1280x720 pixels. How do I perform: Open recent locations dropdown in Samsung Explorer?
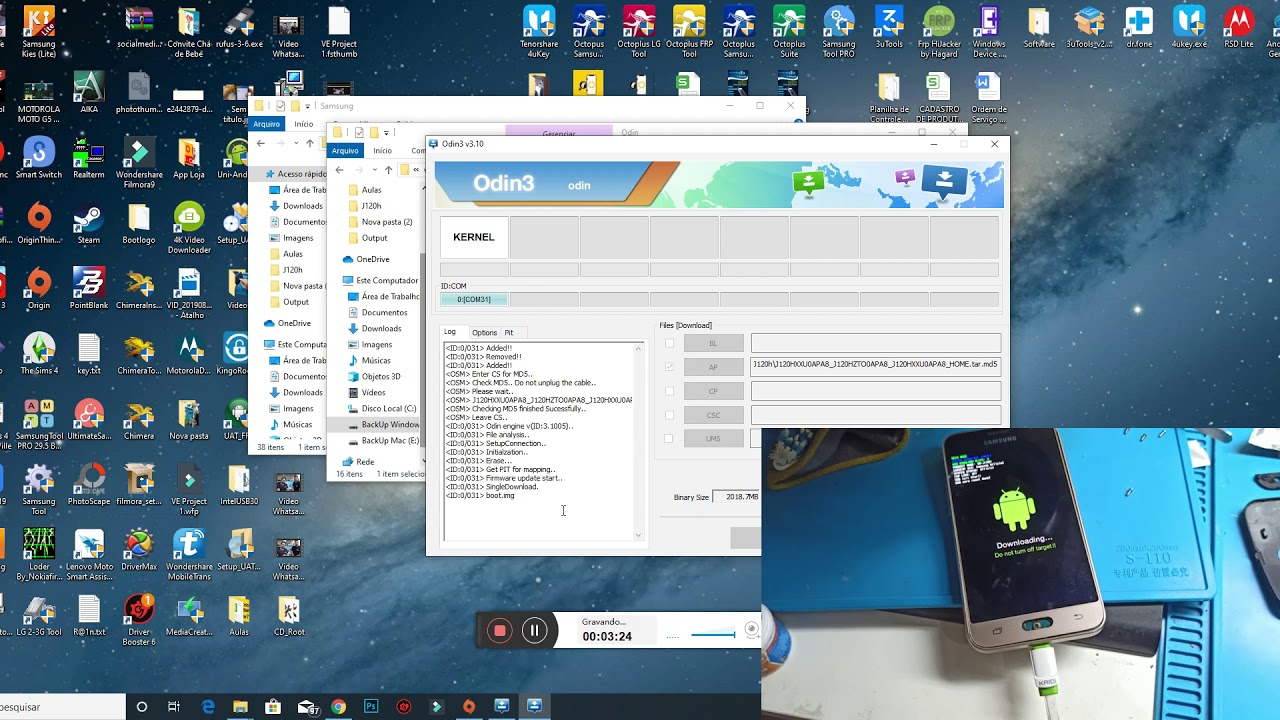[x=297, y=144]
